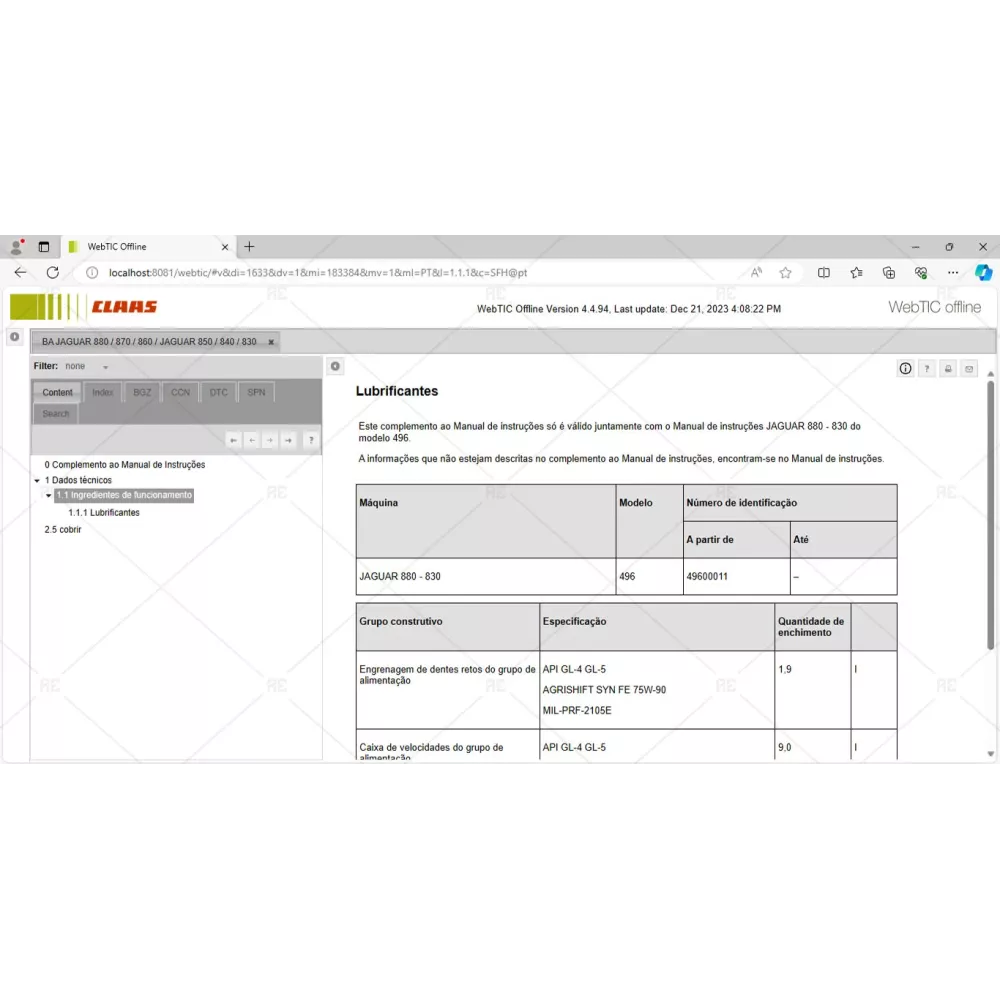
Task: Close the BA JAGUAR 880 document tab
Action: click(270, 342)
